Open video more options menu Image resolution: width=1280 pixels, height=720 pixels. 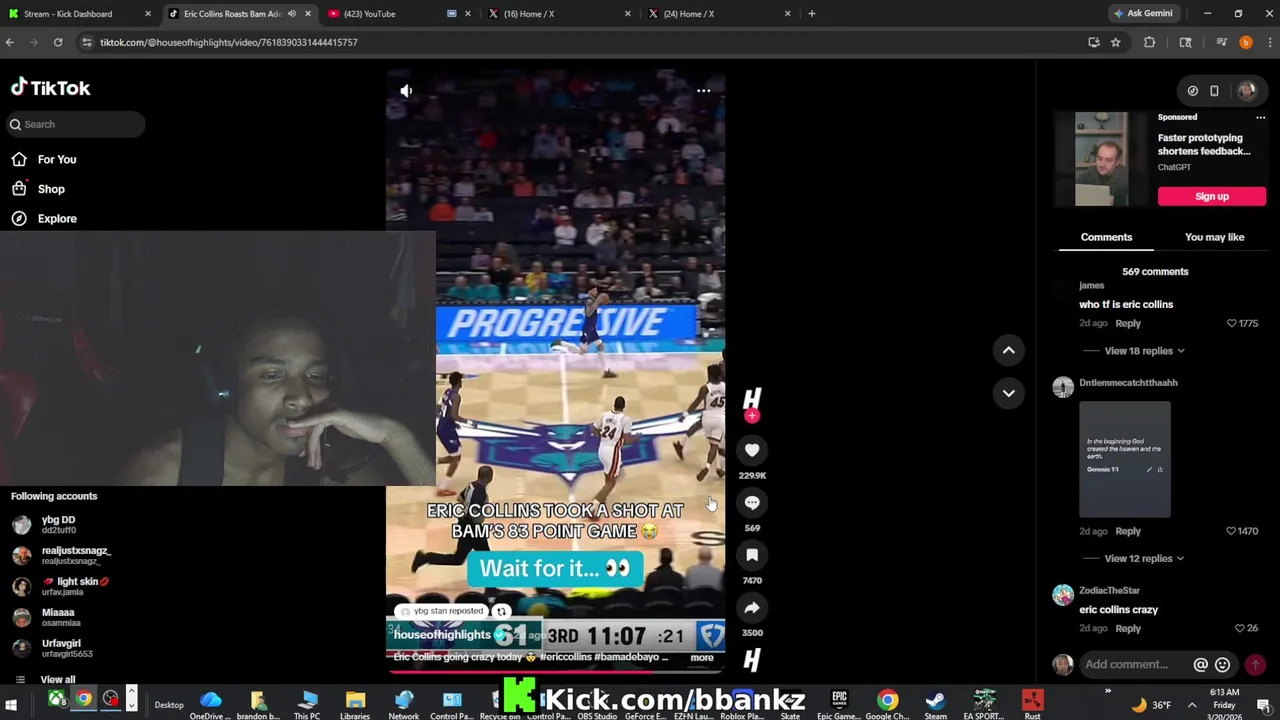click(704, 91)
